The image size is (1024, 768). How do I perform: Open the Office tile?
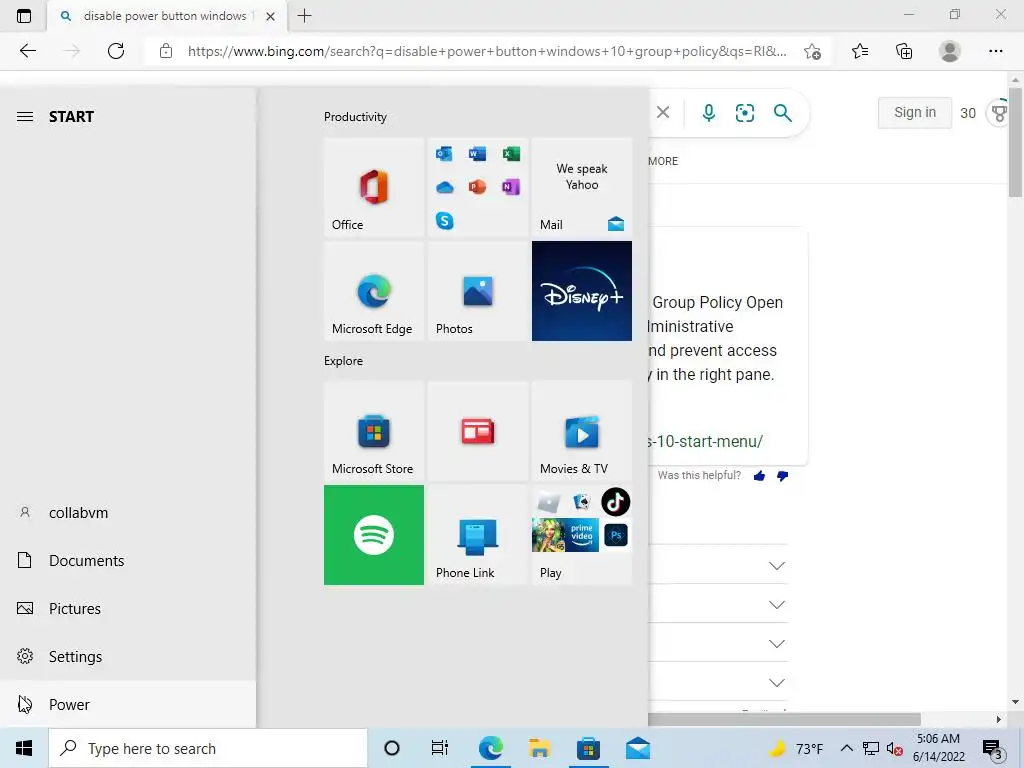(374, 187)
